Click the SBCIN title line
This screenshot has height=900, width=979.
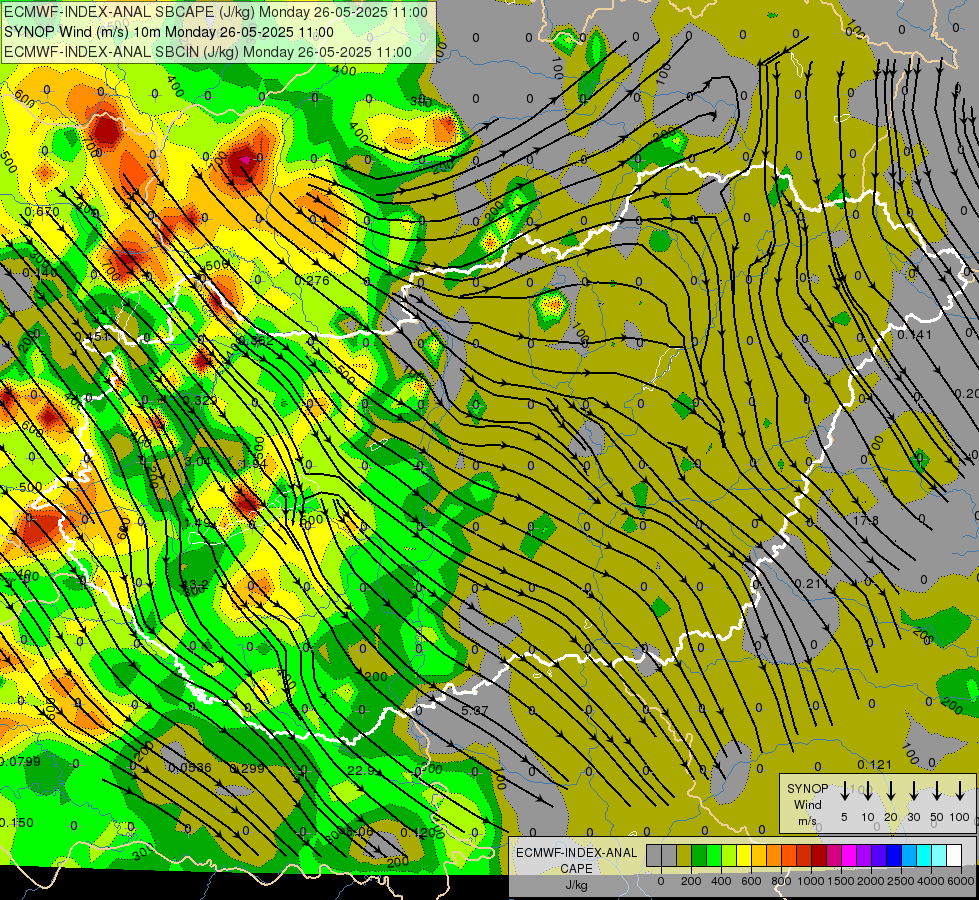click(208, 52)
